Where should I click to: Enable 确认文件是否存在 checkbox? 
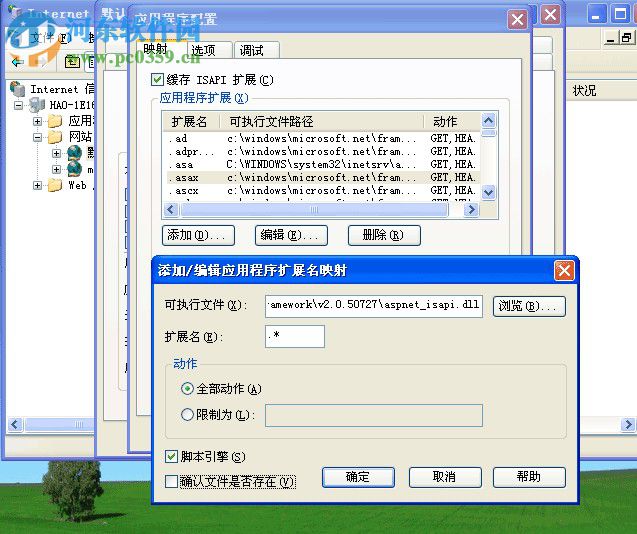171,482
